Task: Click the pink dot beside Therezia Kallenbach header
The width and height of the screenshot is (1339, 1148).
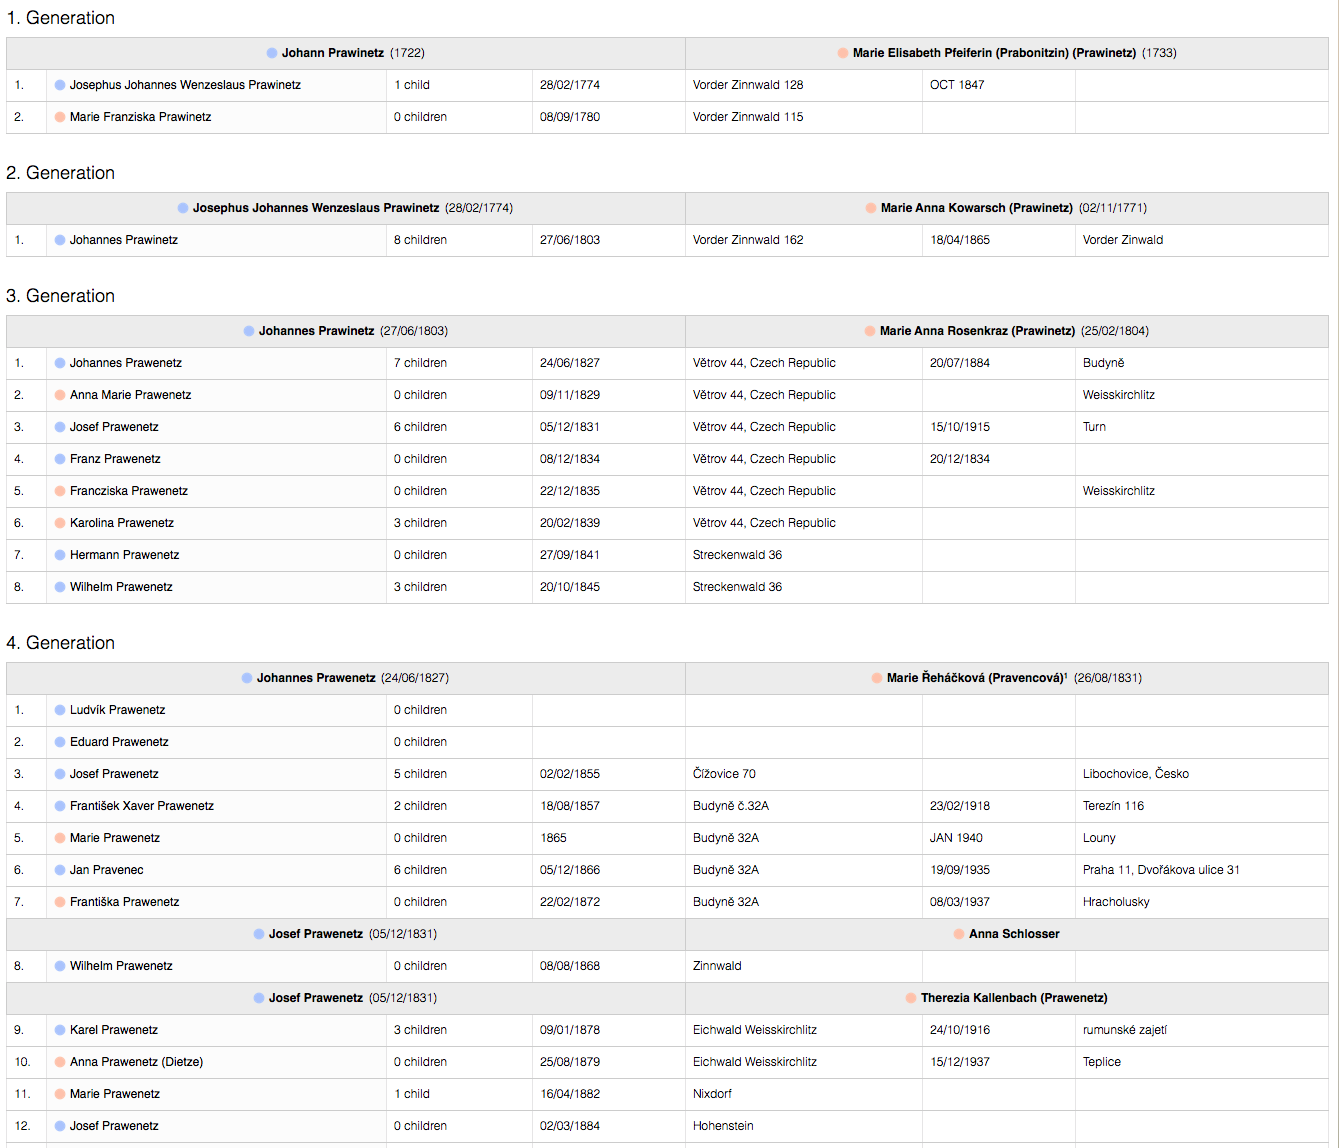Action: tap(911, 998)
